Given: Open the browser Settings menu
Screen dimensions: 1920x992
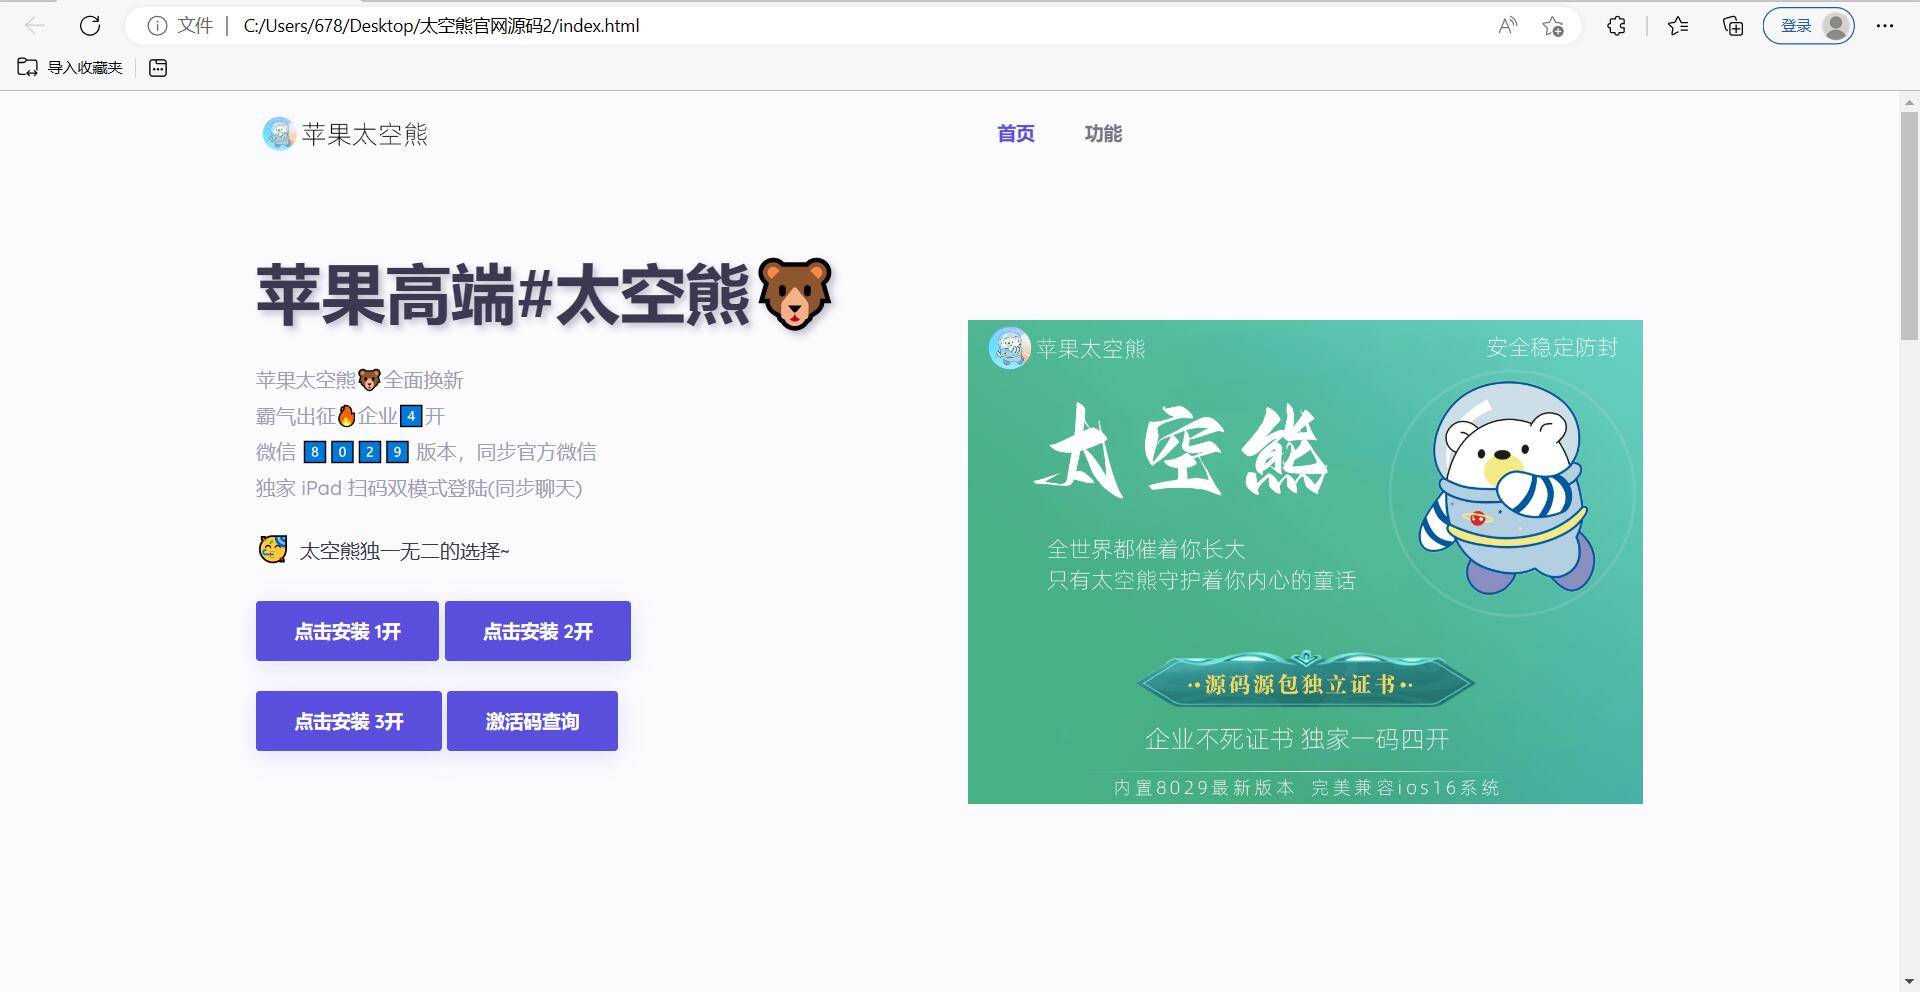Looking at the screenshot, I should 1886,26.
